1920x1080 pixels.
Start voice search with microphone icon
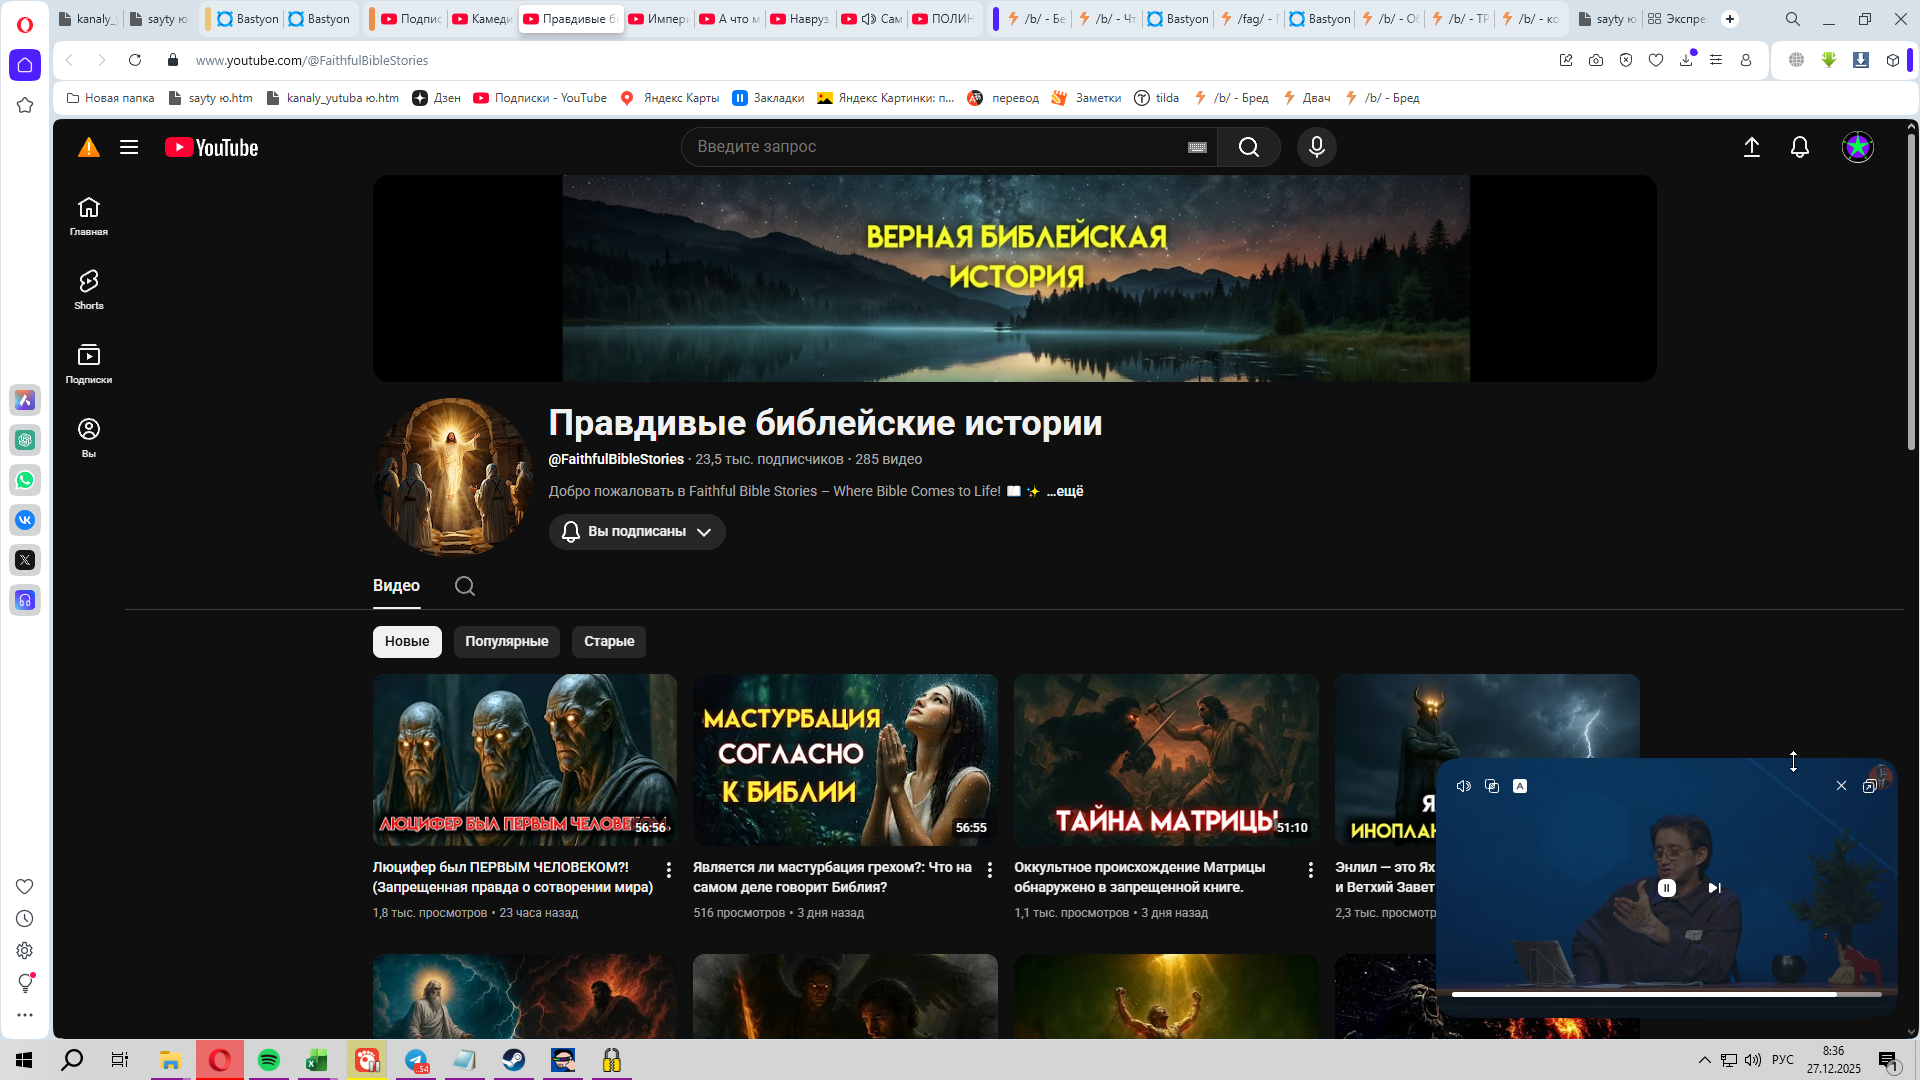pos(1316,147)
